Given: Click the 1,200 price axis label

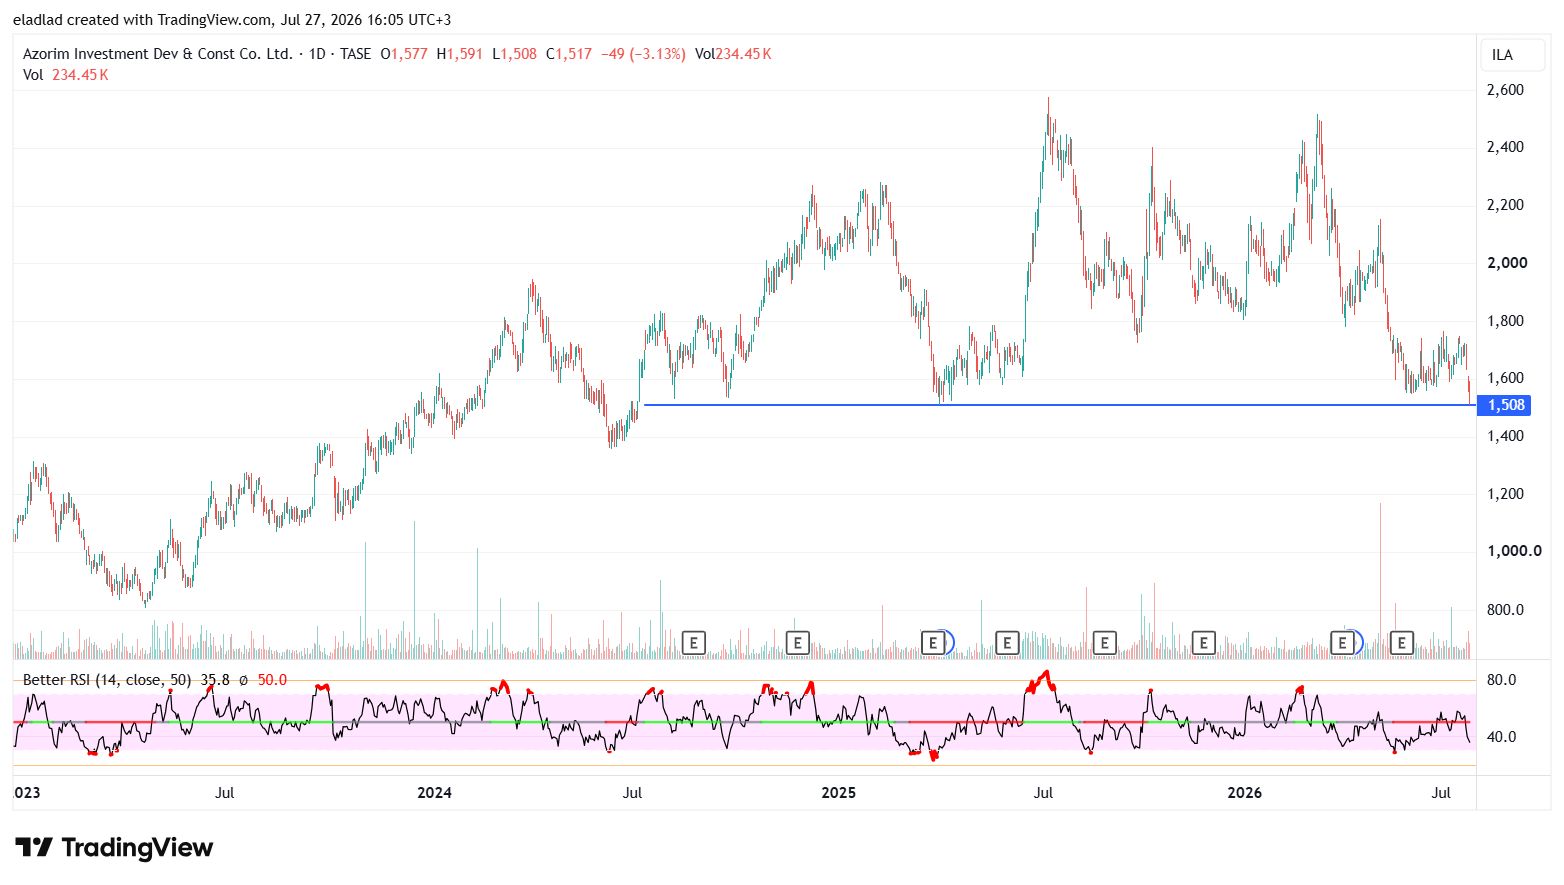Looking at the screenshot, I should pos(1505,494).
